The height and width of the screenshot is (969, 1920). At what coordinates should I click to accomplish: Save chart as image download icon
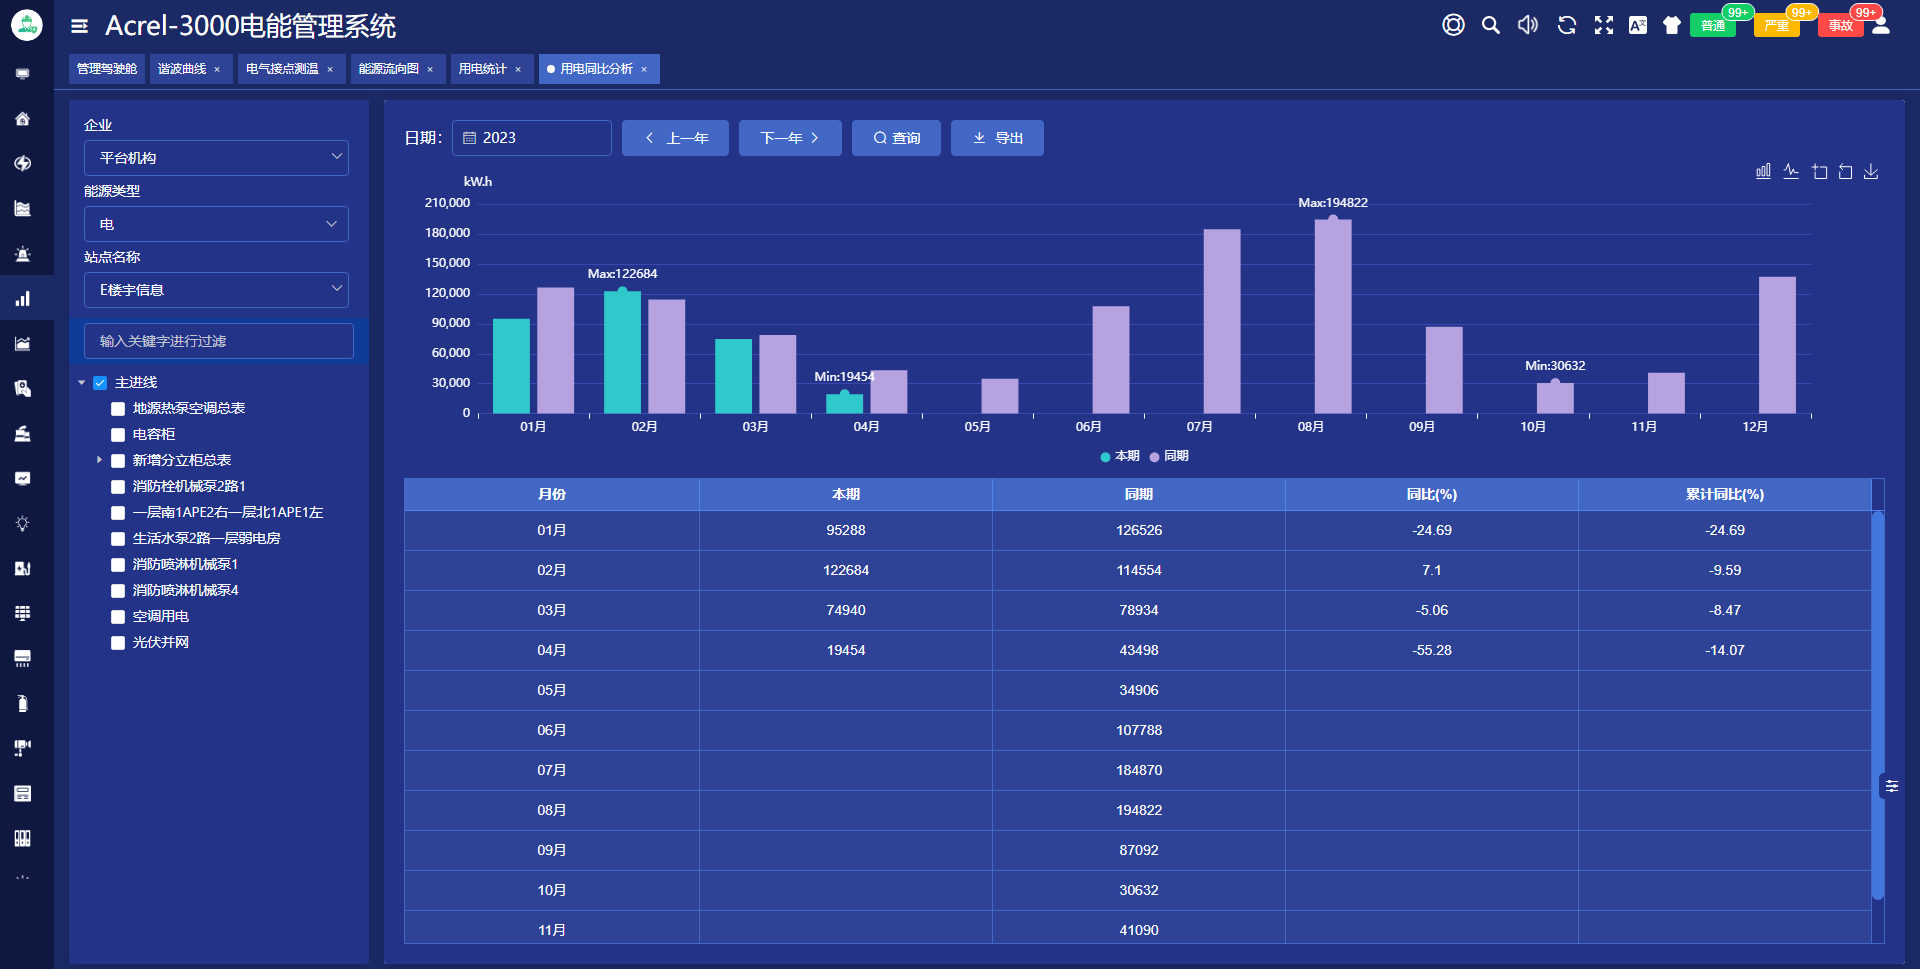click(1871, 172)
